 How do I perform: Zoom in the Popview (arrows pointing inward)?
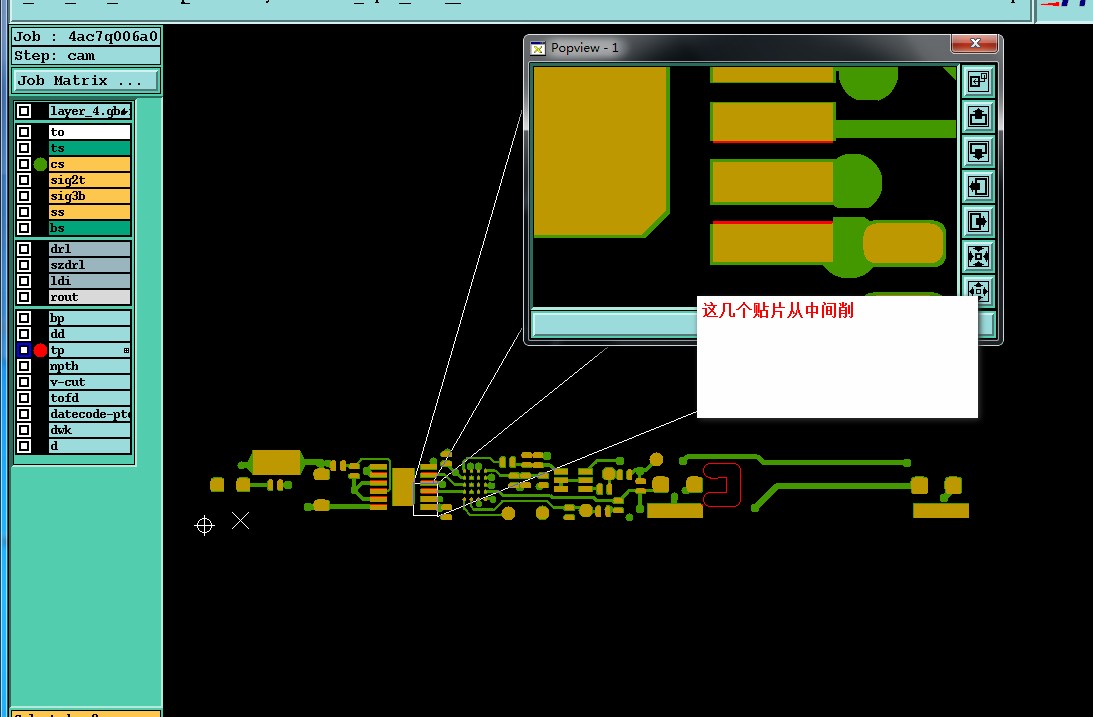pos(978,256)
